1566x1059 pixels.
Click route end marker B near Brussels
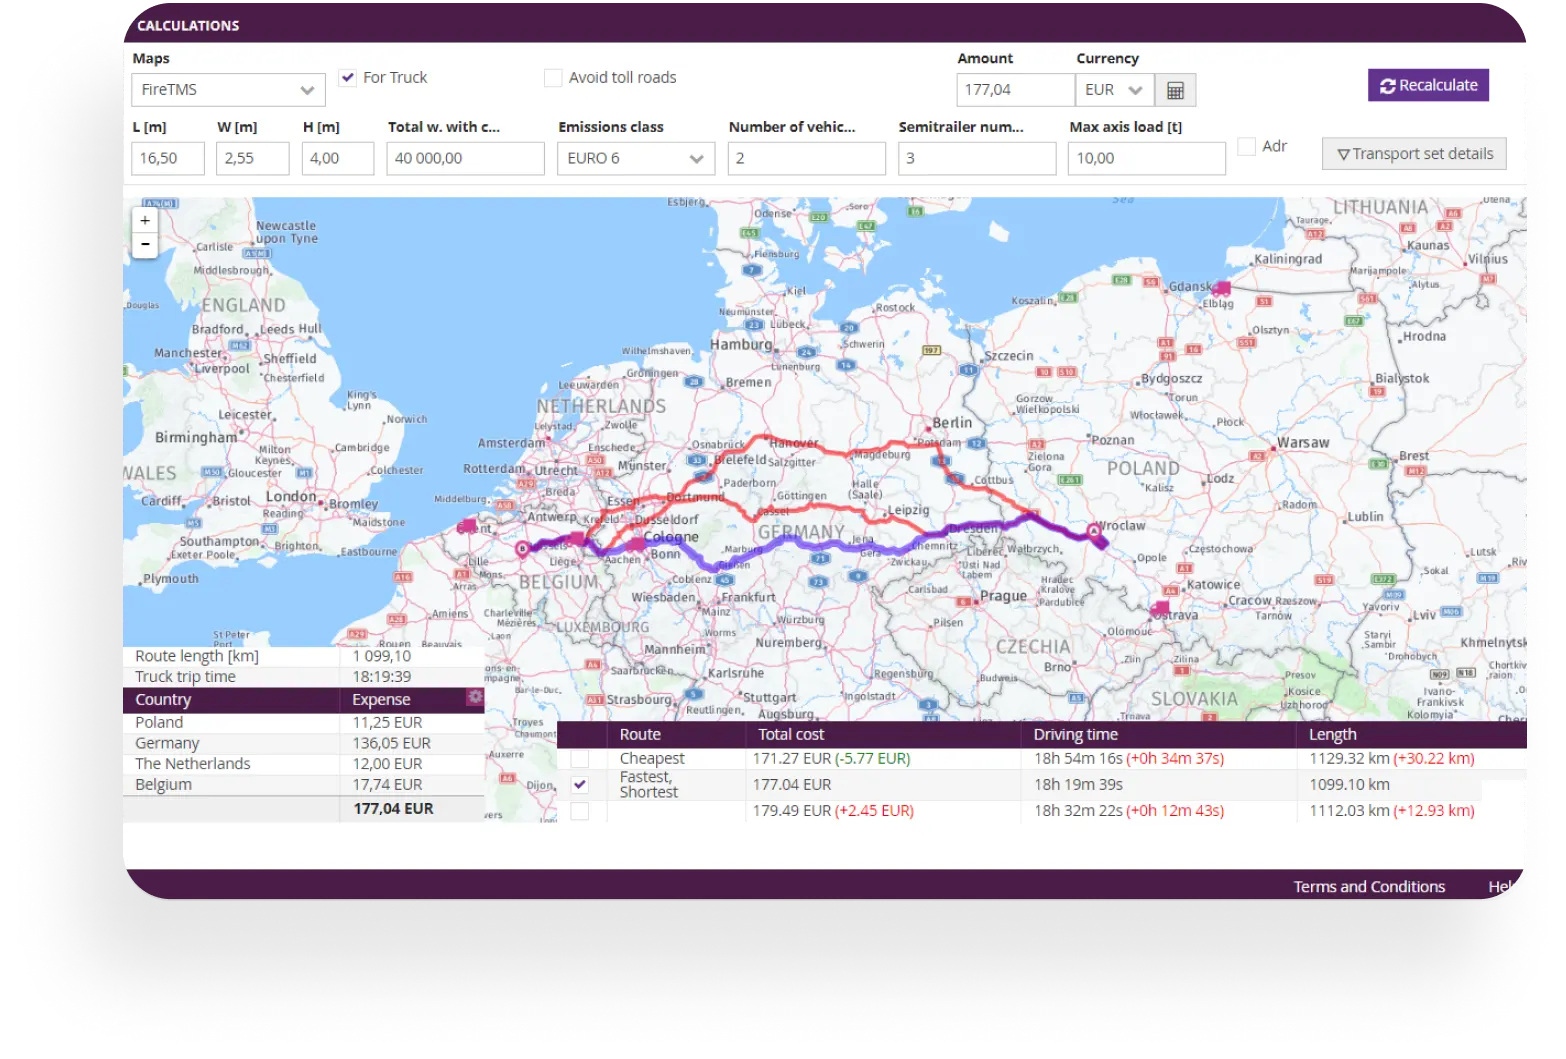(x=522, y=548)
